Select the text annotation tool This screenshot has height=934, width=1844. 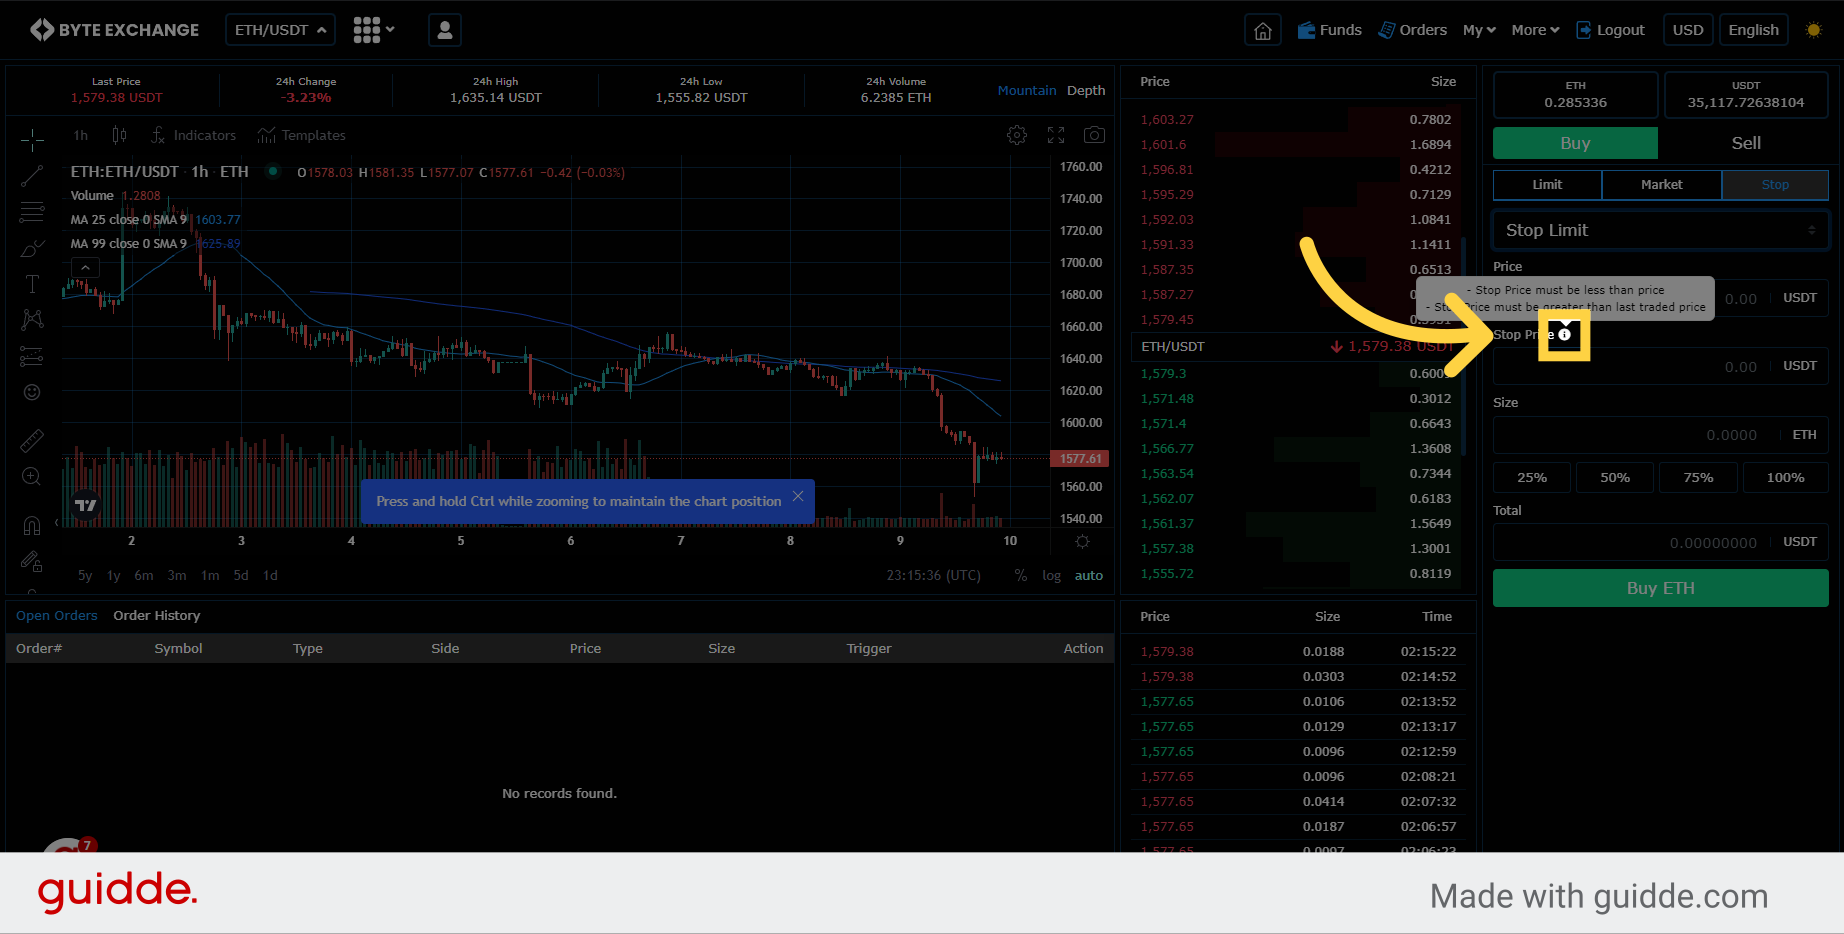32,284
